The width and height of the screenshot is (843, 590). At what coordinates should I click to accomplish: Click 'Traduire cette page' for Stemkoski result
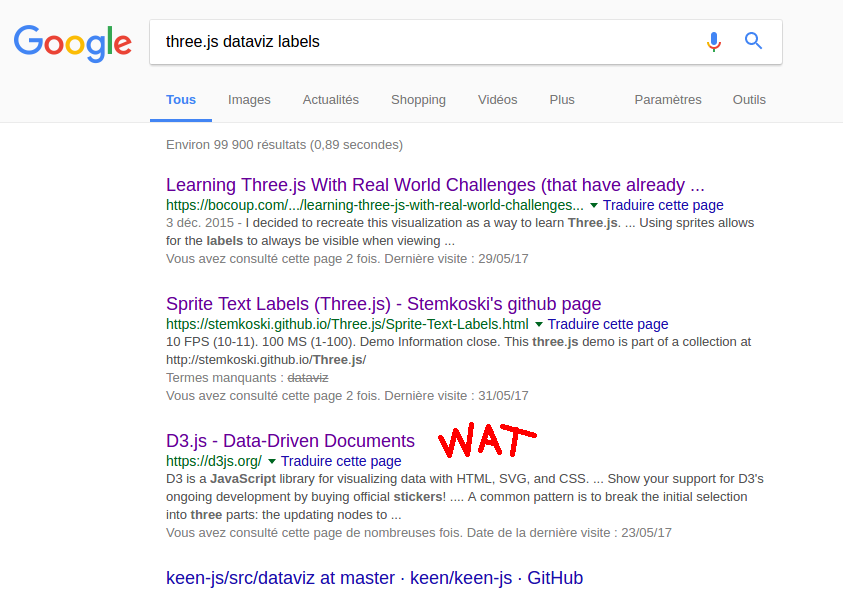[x=608, y=324]
